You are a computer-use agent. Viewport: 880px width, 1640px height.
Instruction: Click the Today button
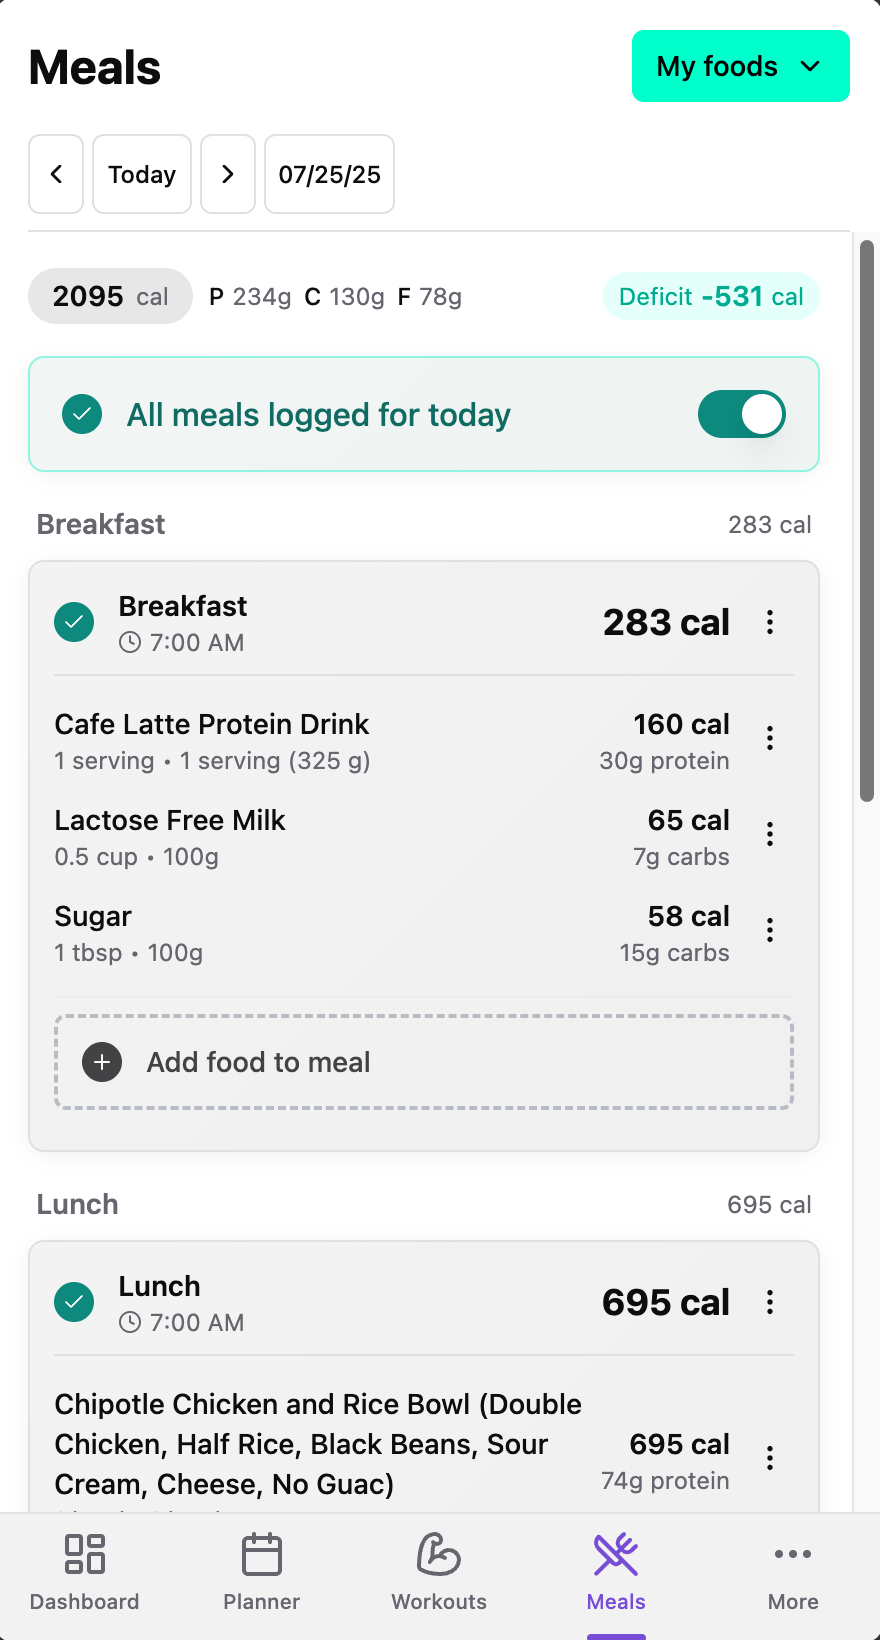[x=142, y=174]
